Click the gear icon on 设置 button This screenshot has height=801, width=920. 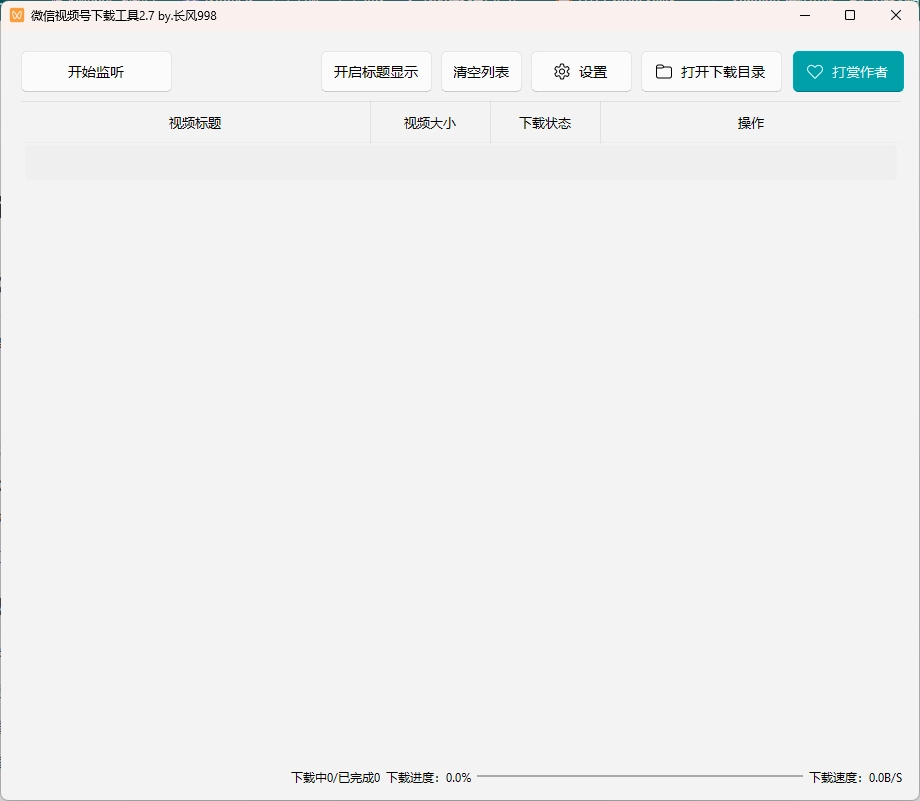[x=562, y=72]
